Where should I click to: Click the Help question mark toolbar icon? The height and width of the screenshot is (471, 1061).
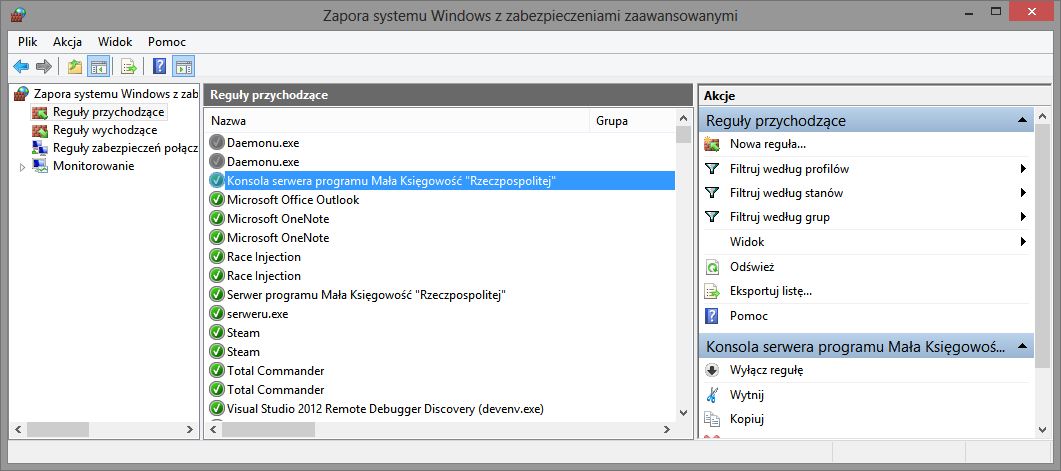point(159,67)
